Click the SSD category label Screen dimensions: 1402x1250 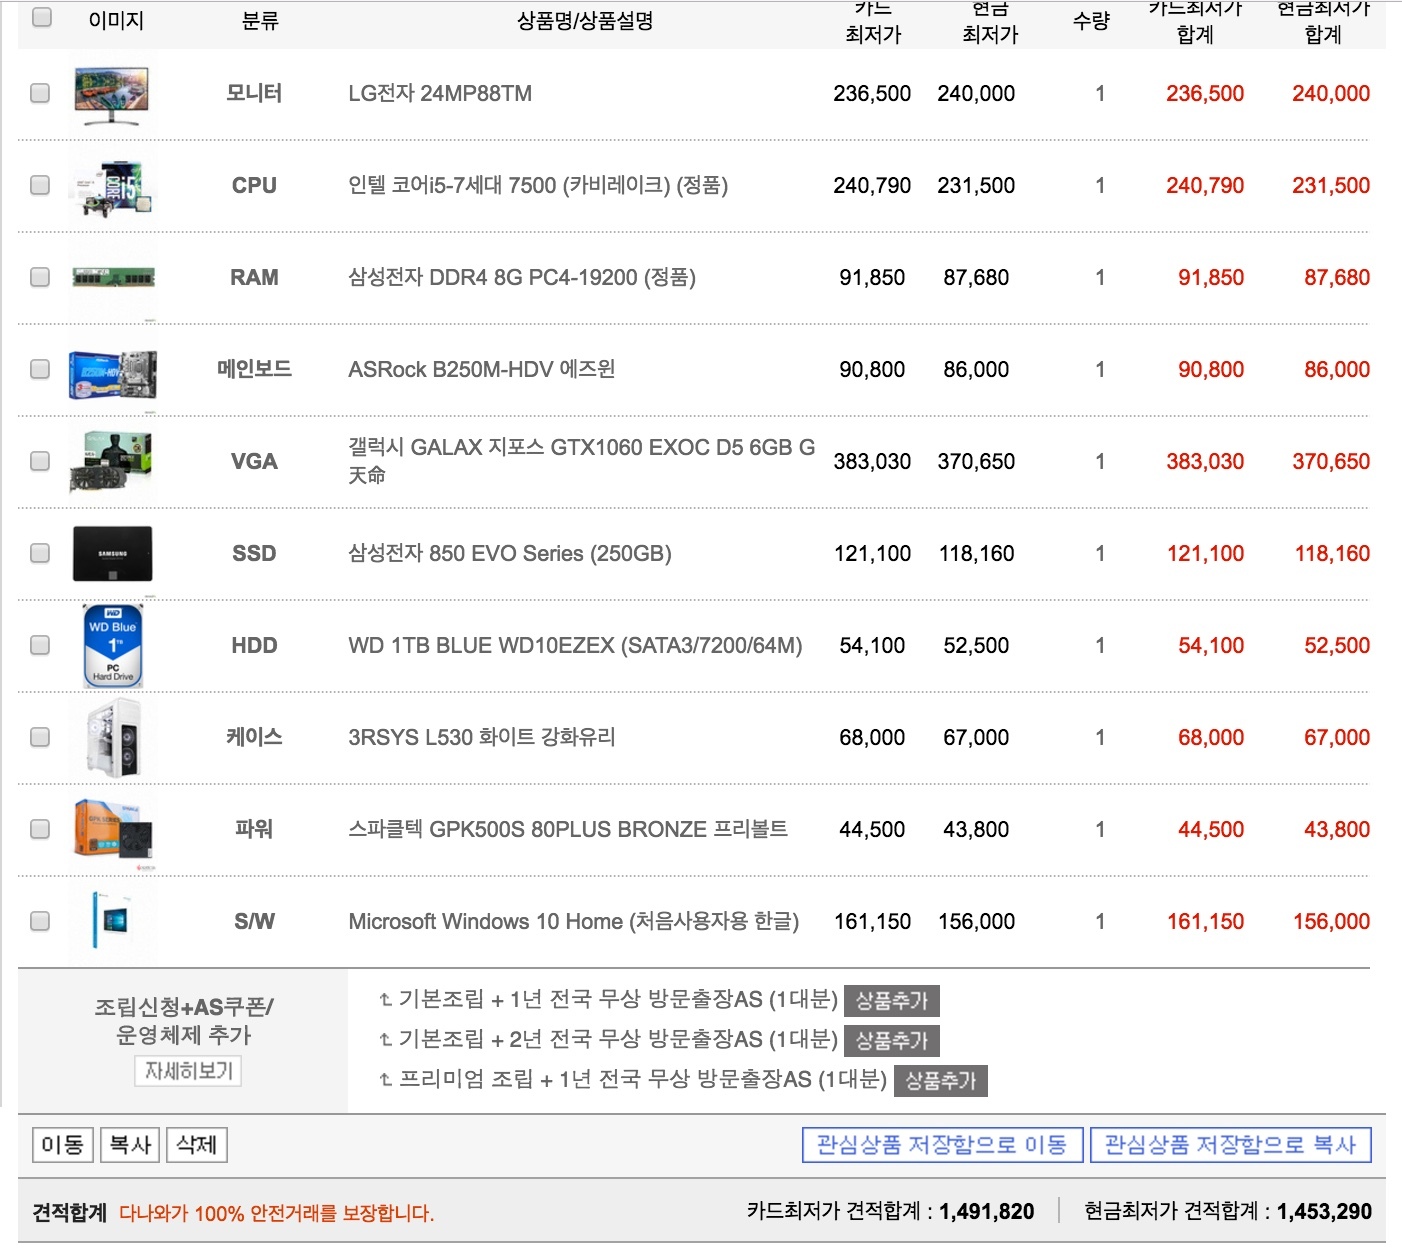pos(254,553)
